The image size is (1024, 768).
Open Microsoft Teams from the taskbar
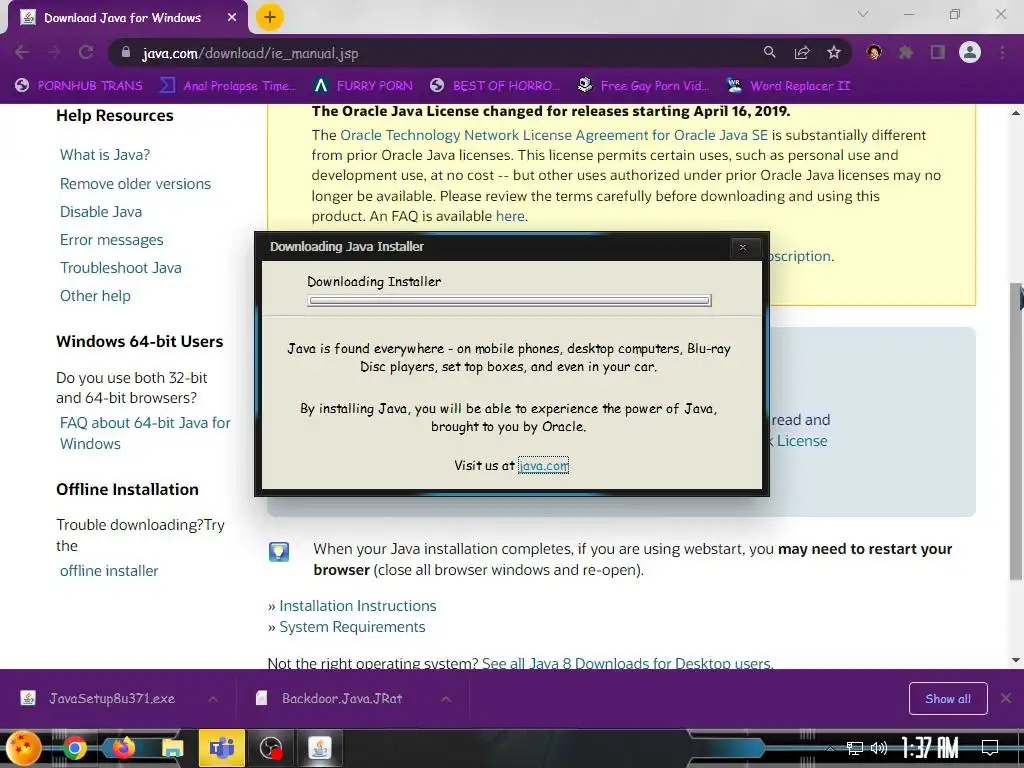(221, 748)
